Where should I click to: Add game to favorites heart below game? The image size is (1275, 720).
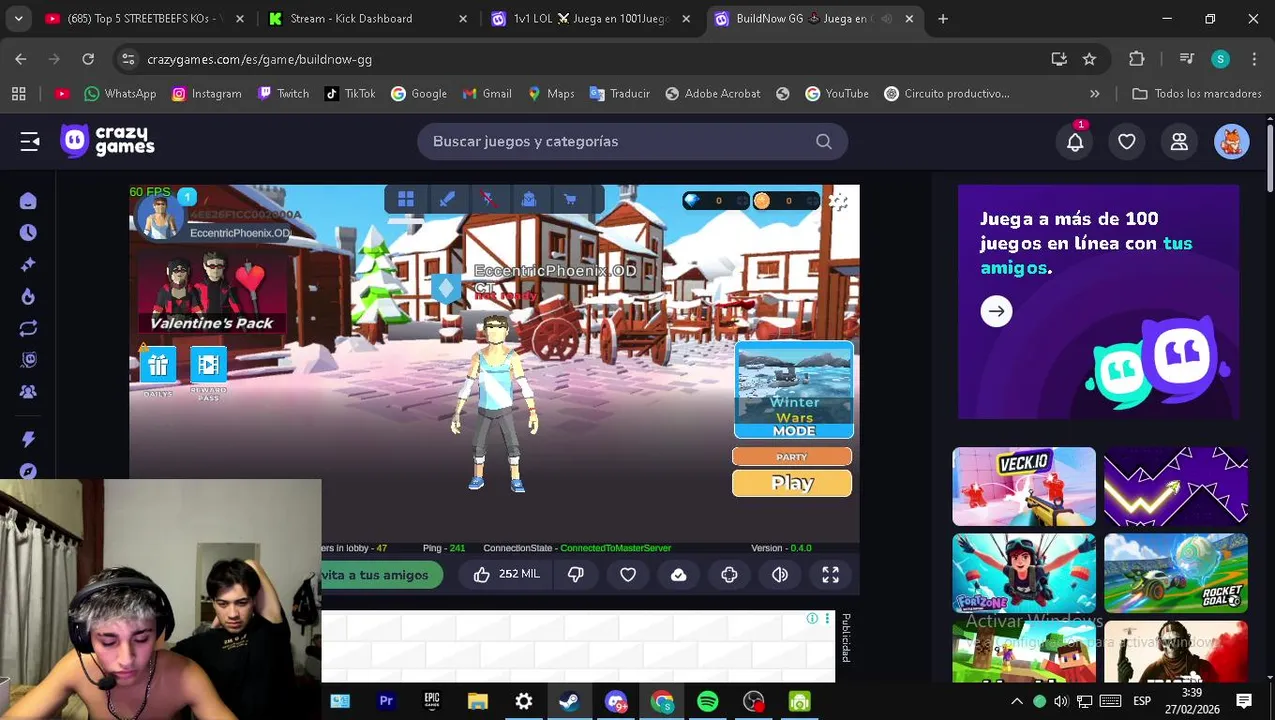point(628,575)
